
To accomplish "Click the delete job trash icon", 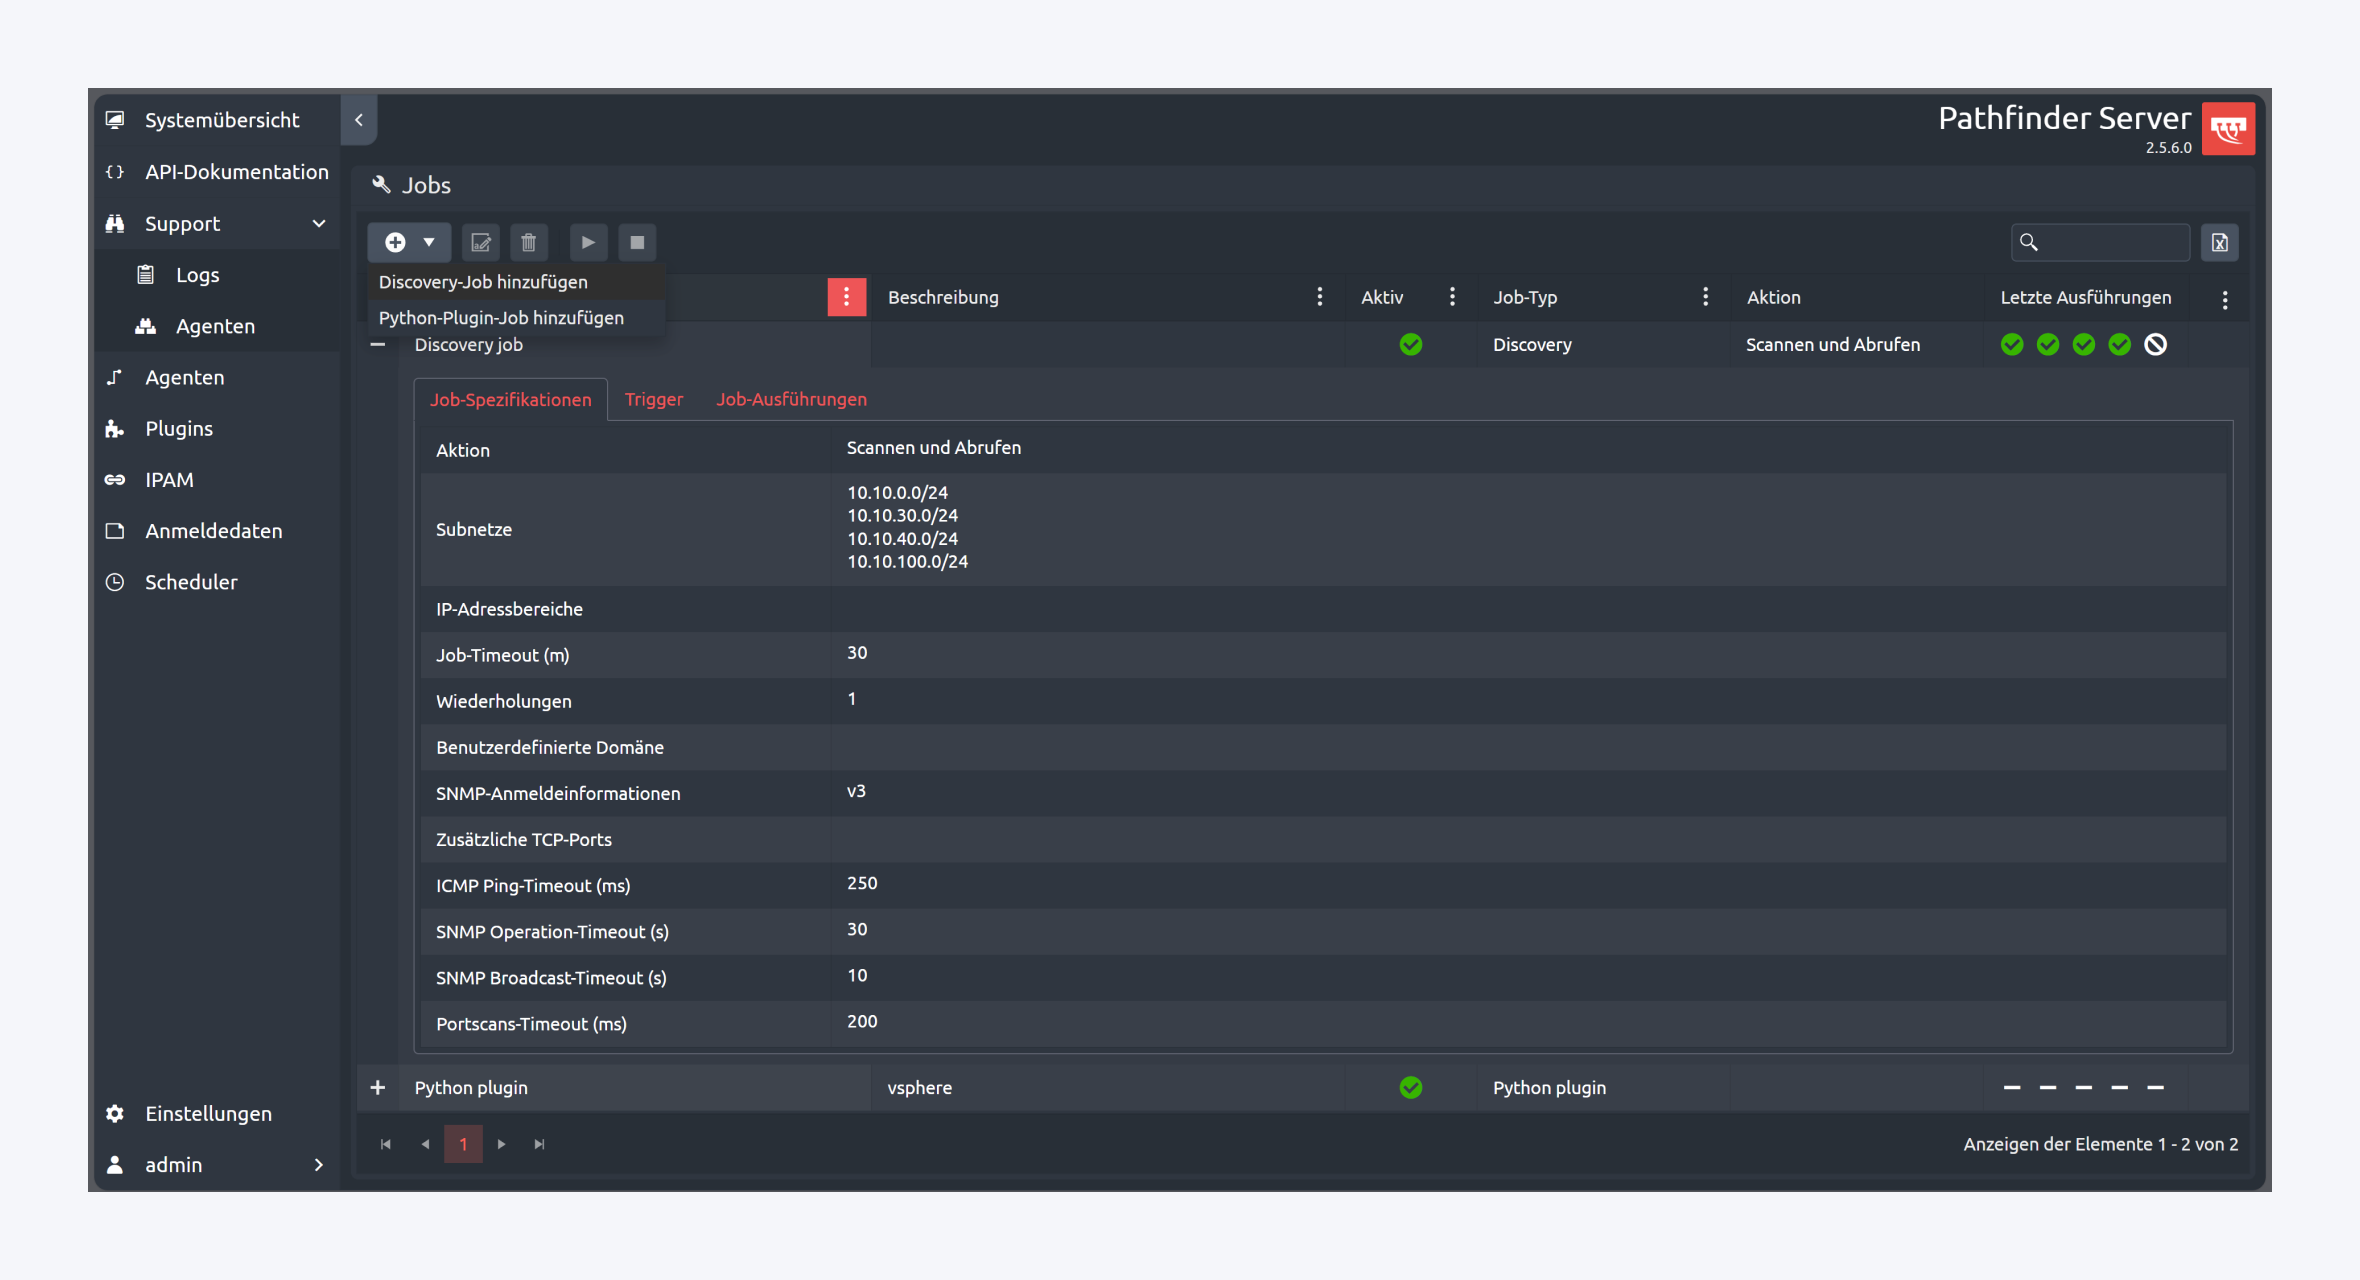I will click(529, 242).
